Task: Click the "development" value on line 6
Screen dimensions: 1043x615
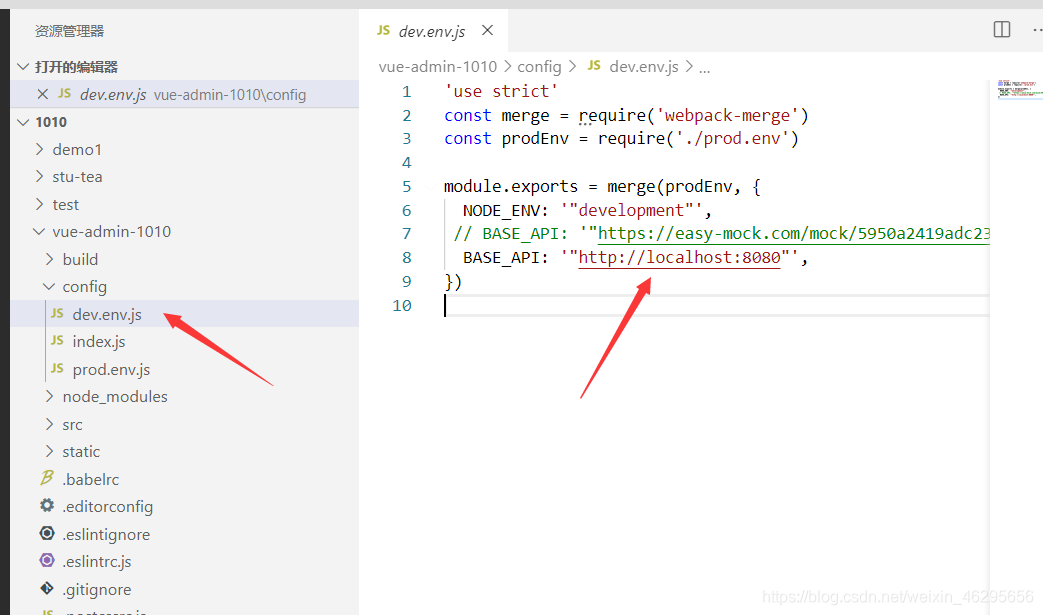Action: tap(631, 210)
